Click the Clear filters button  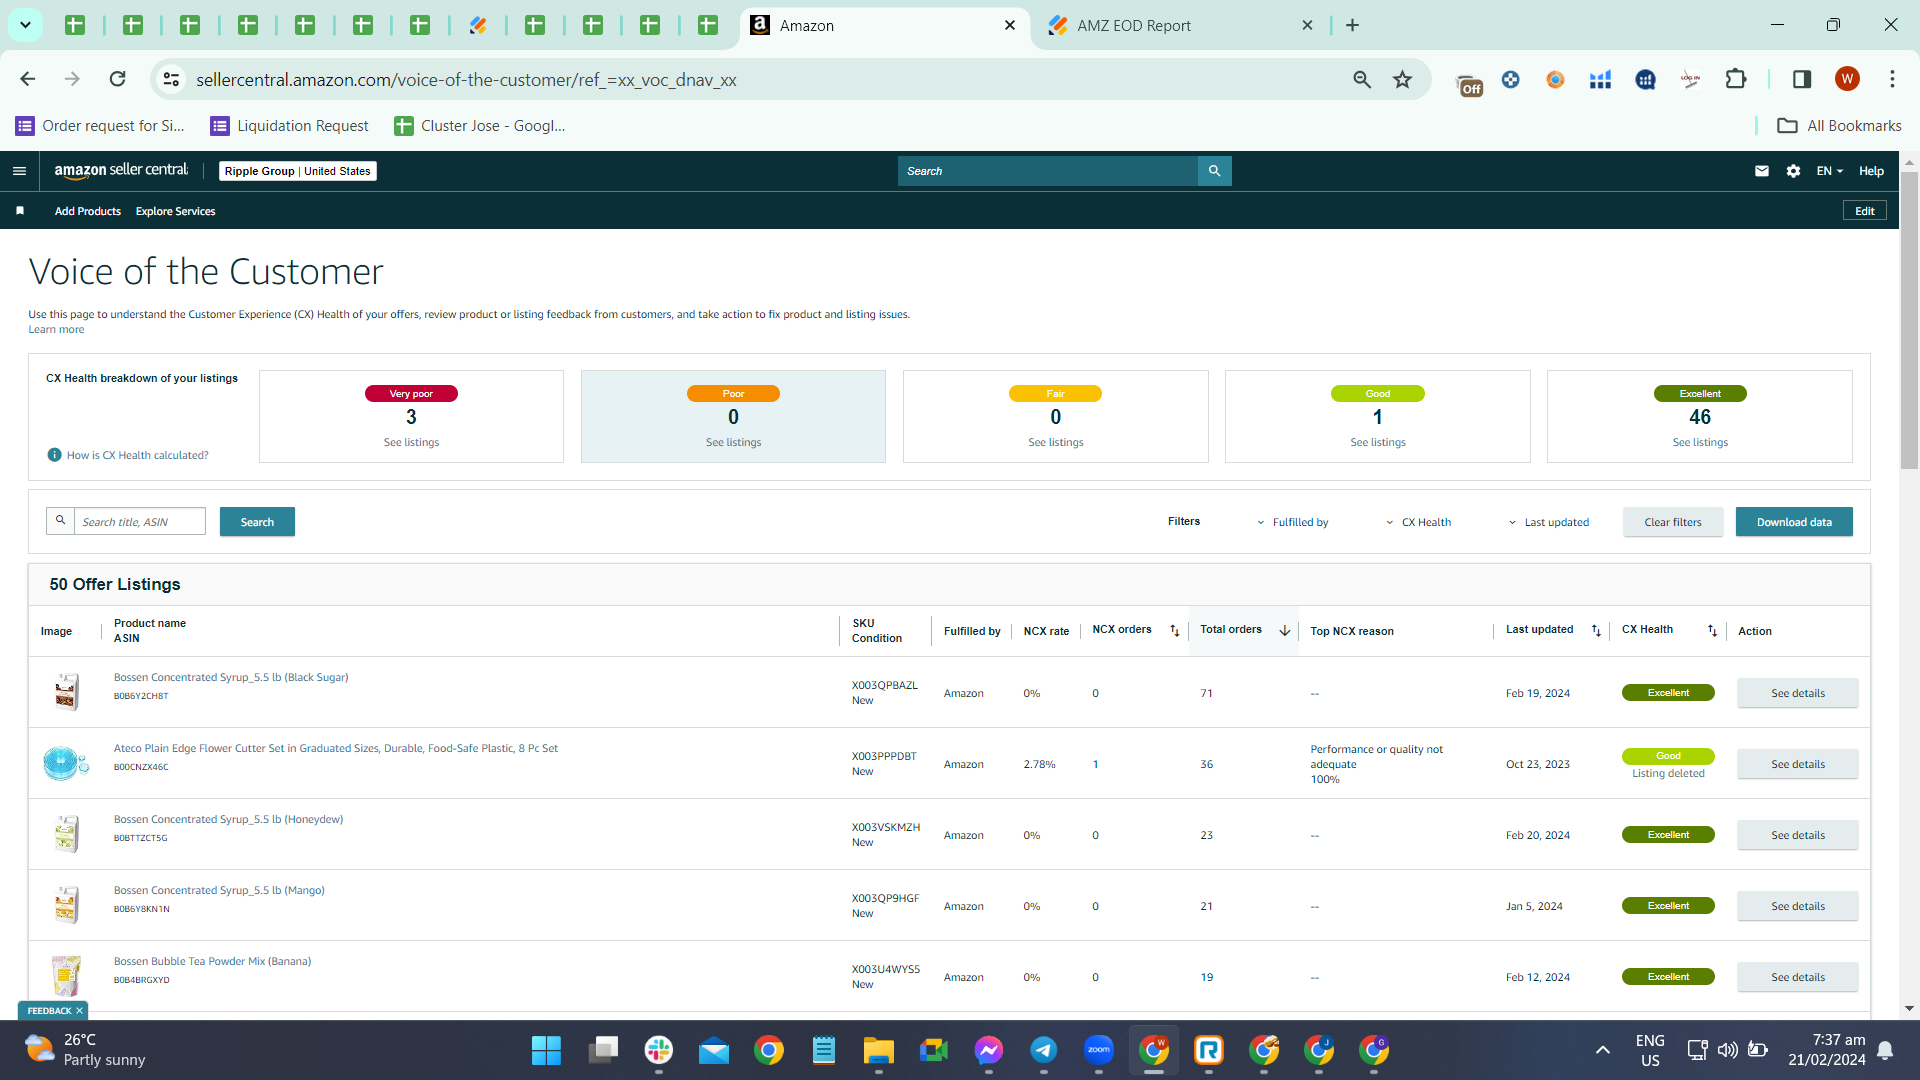1673,522
